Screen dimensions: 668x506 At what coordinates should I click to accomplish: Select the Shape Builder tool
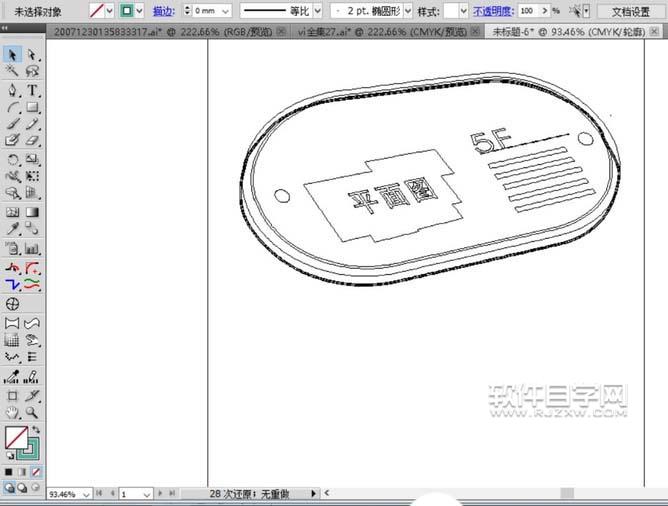click(x=12, y=193)
